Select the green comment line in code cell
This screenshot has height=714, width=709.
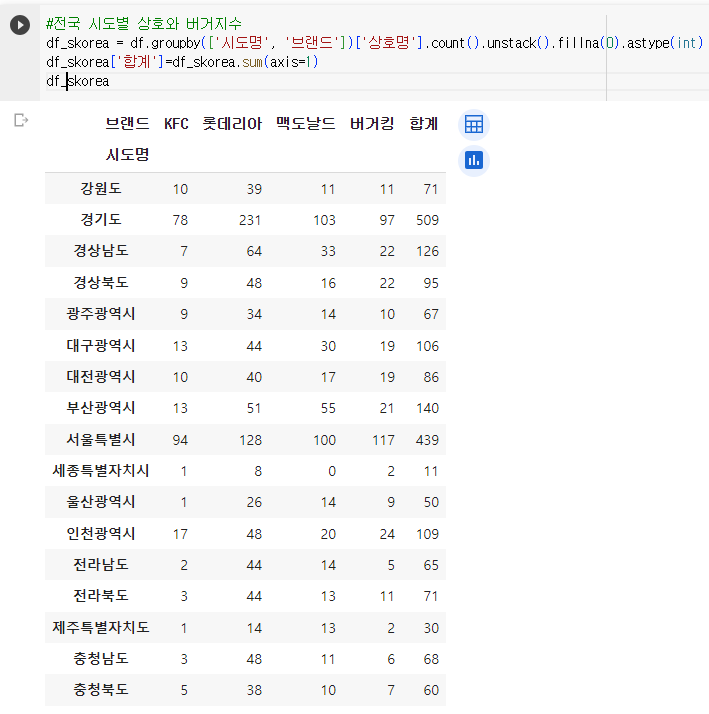(x=144, y=23)
